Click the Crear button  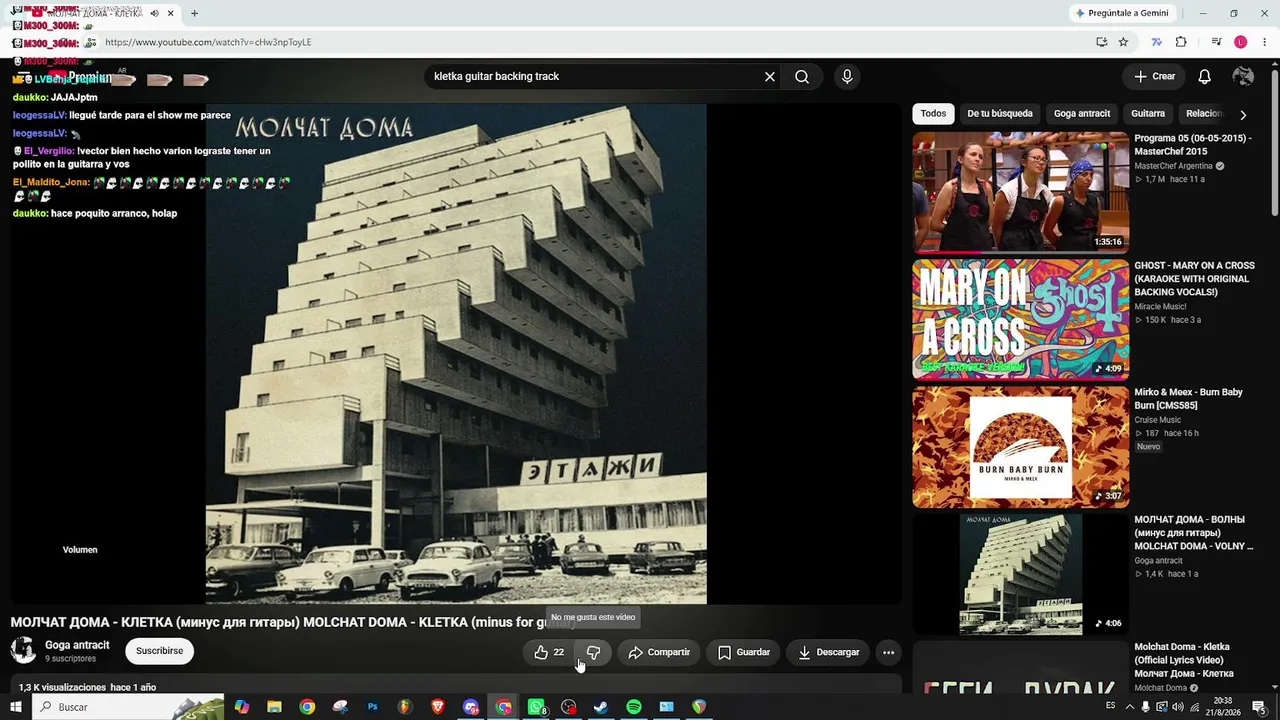[x=1154, y=77]
